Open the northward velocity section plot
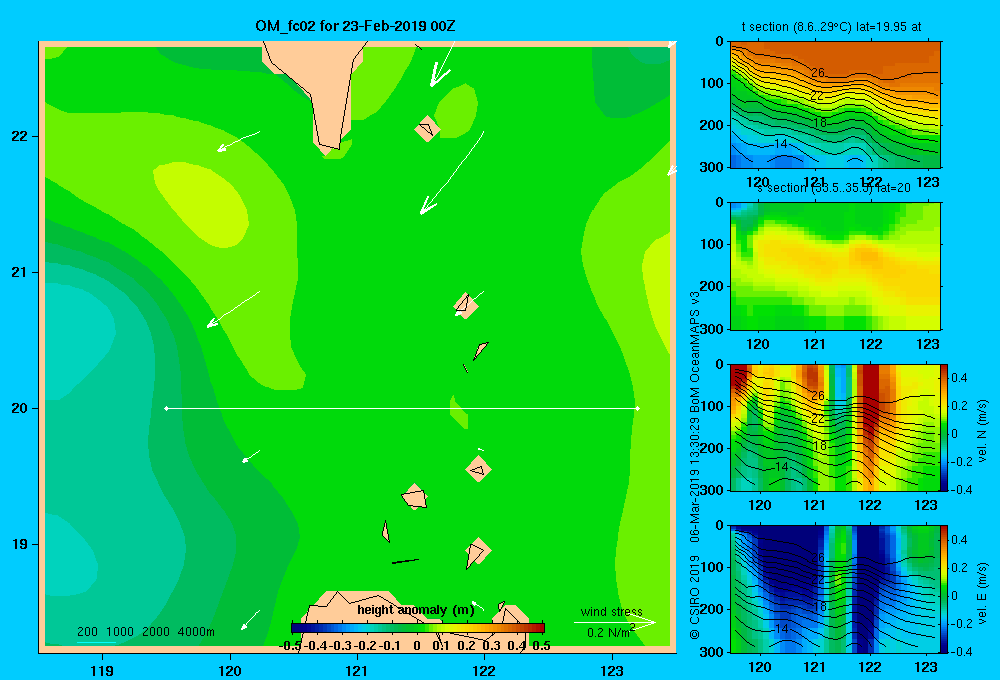 [x=835, y=427]
